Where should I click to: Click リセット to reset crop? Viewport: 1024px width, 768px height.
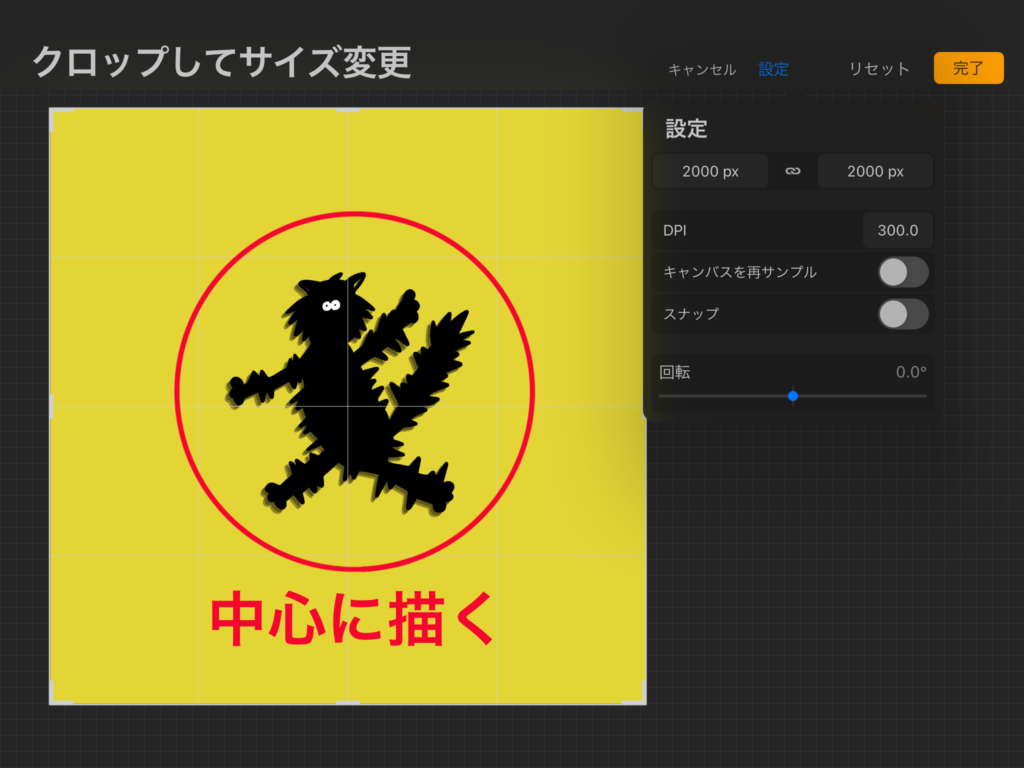point(878,69)
